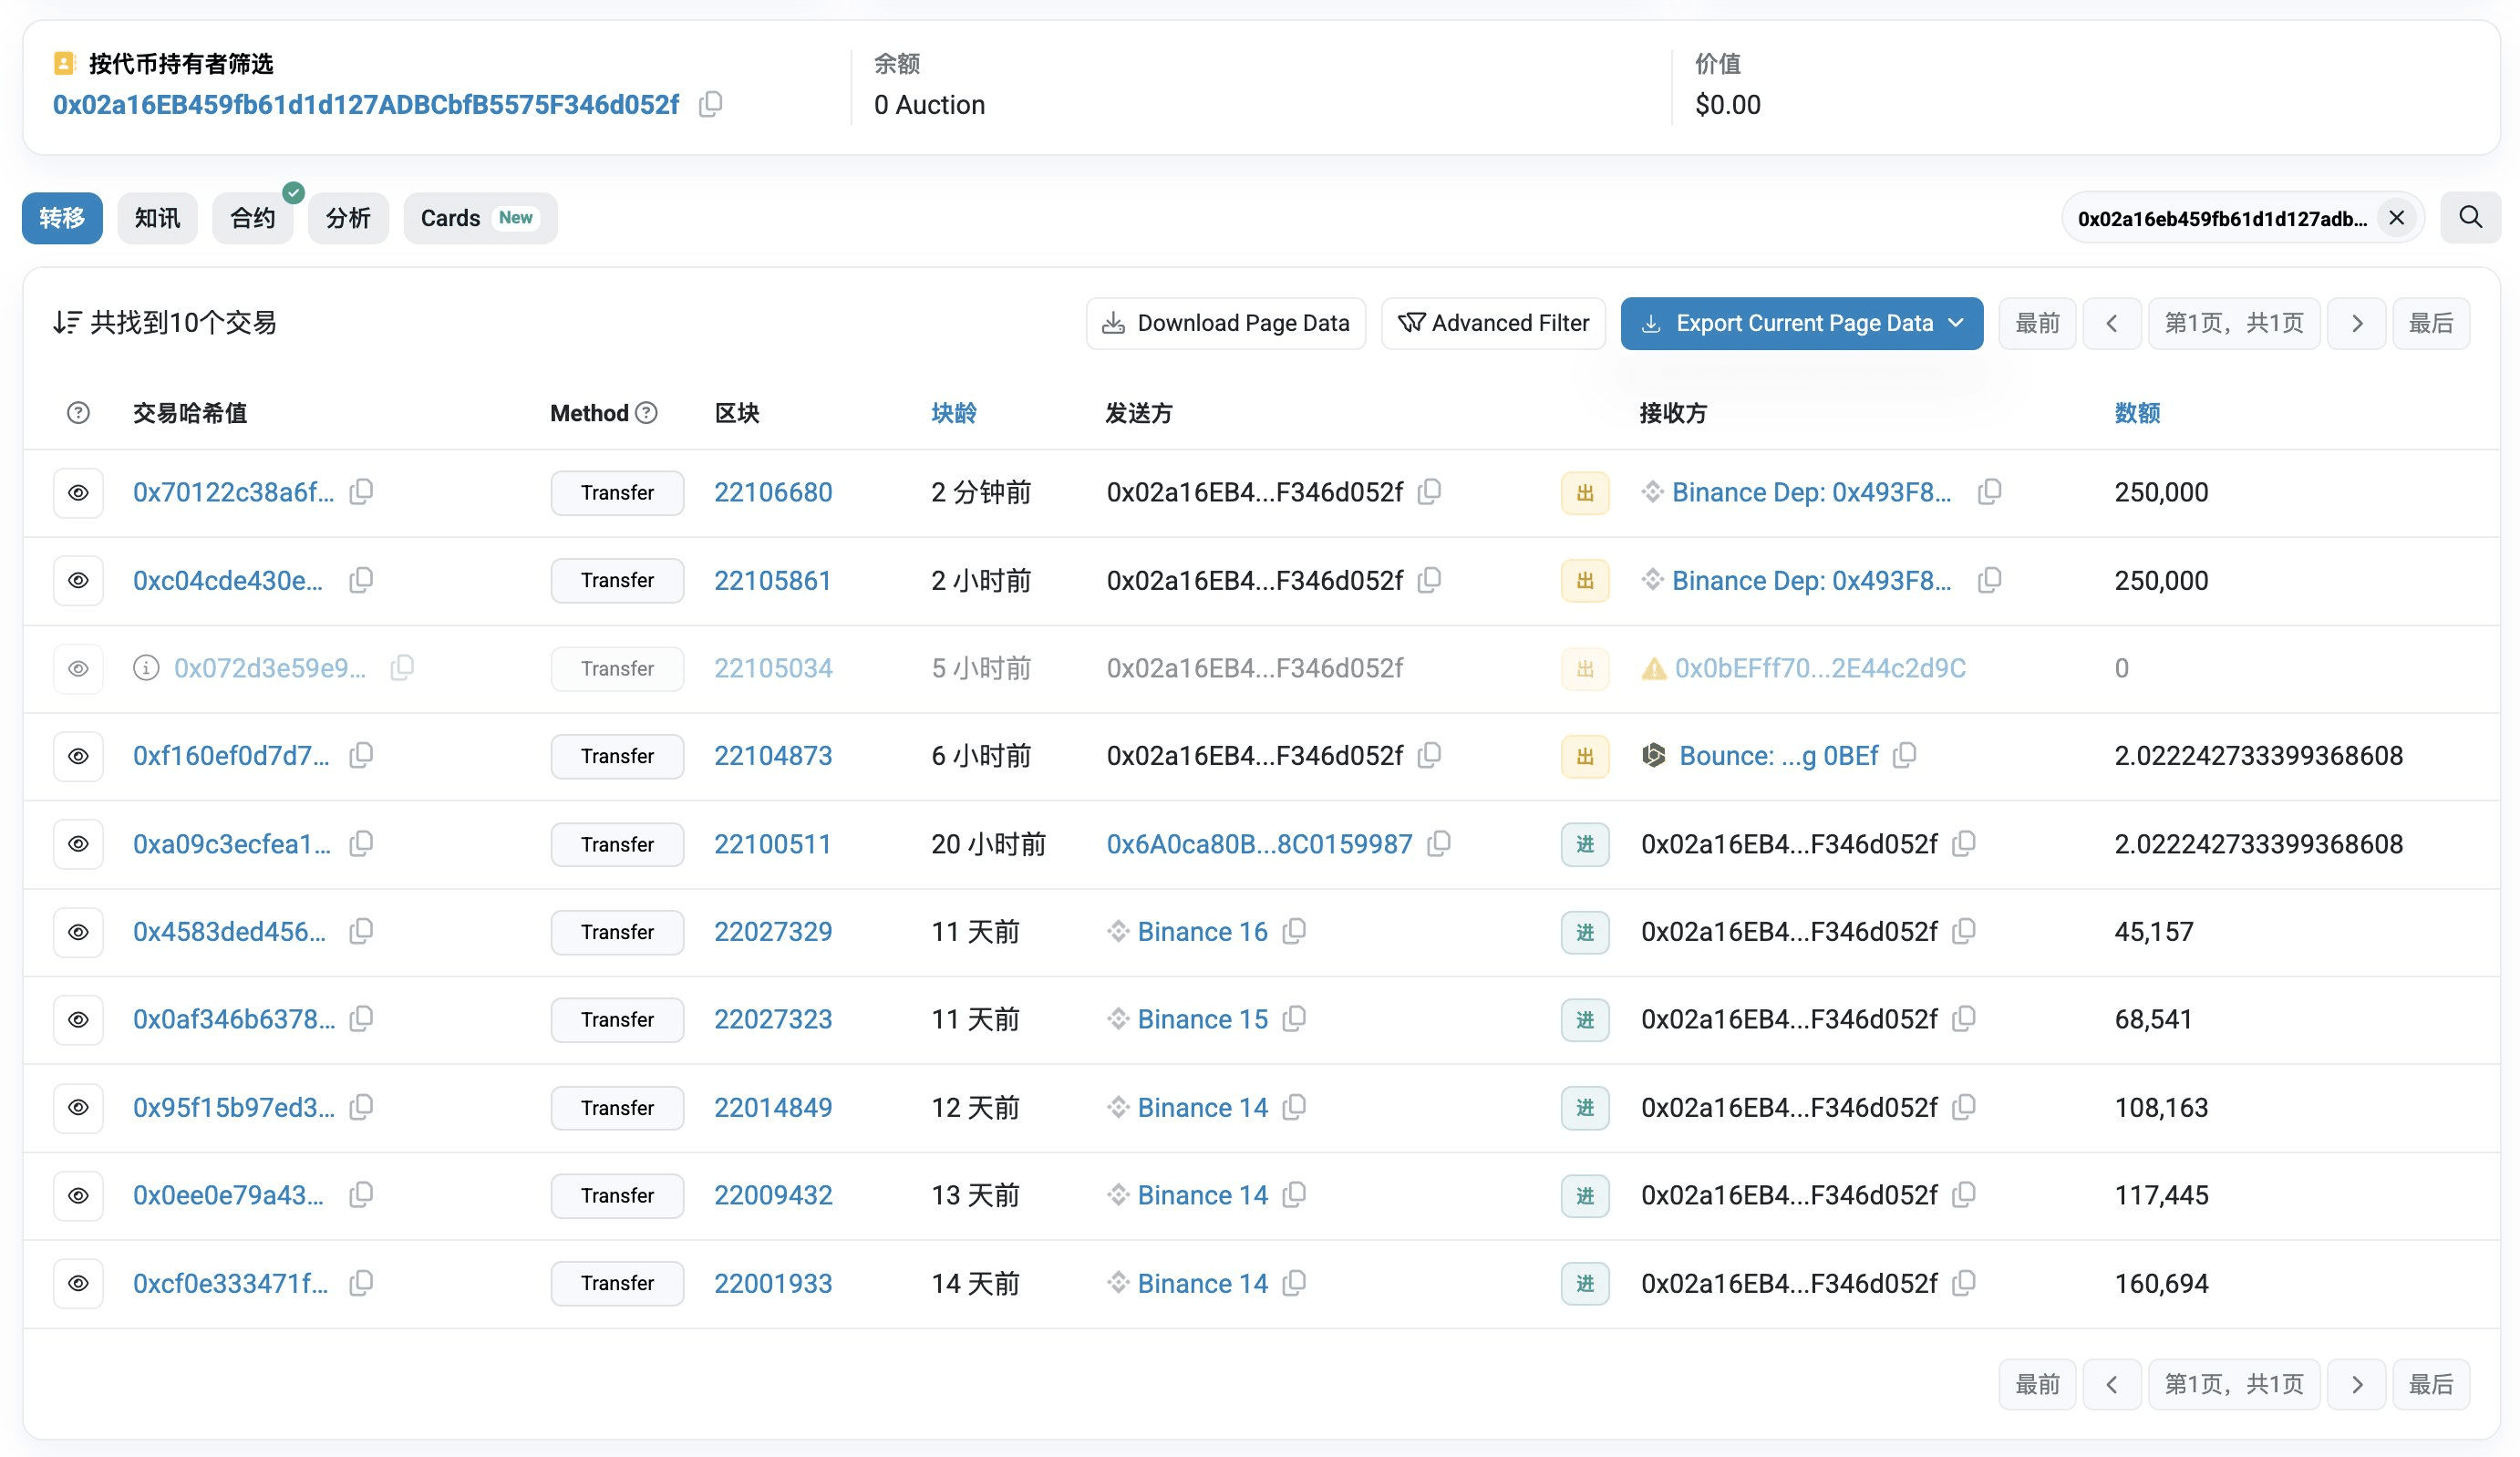Click sort icon beside transactions found text
This screenshot has height=1457, width=2520.
point(67,323)
